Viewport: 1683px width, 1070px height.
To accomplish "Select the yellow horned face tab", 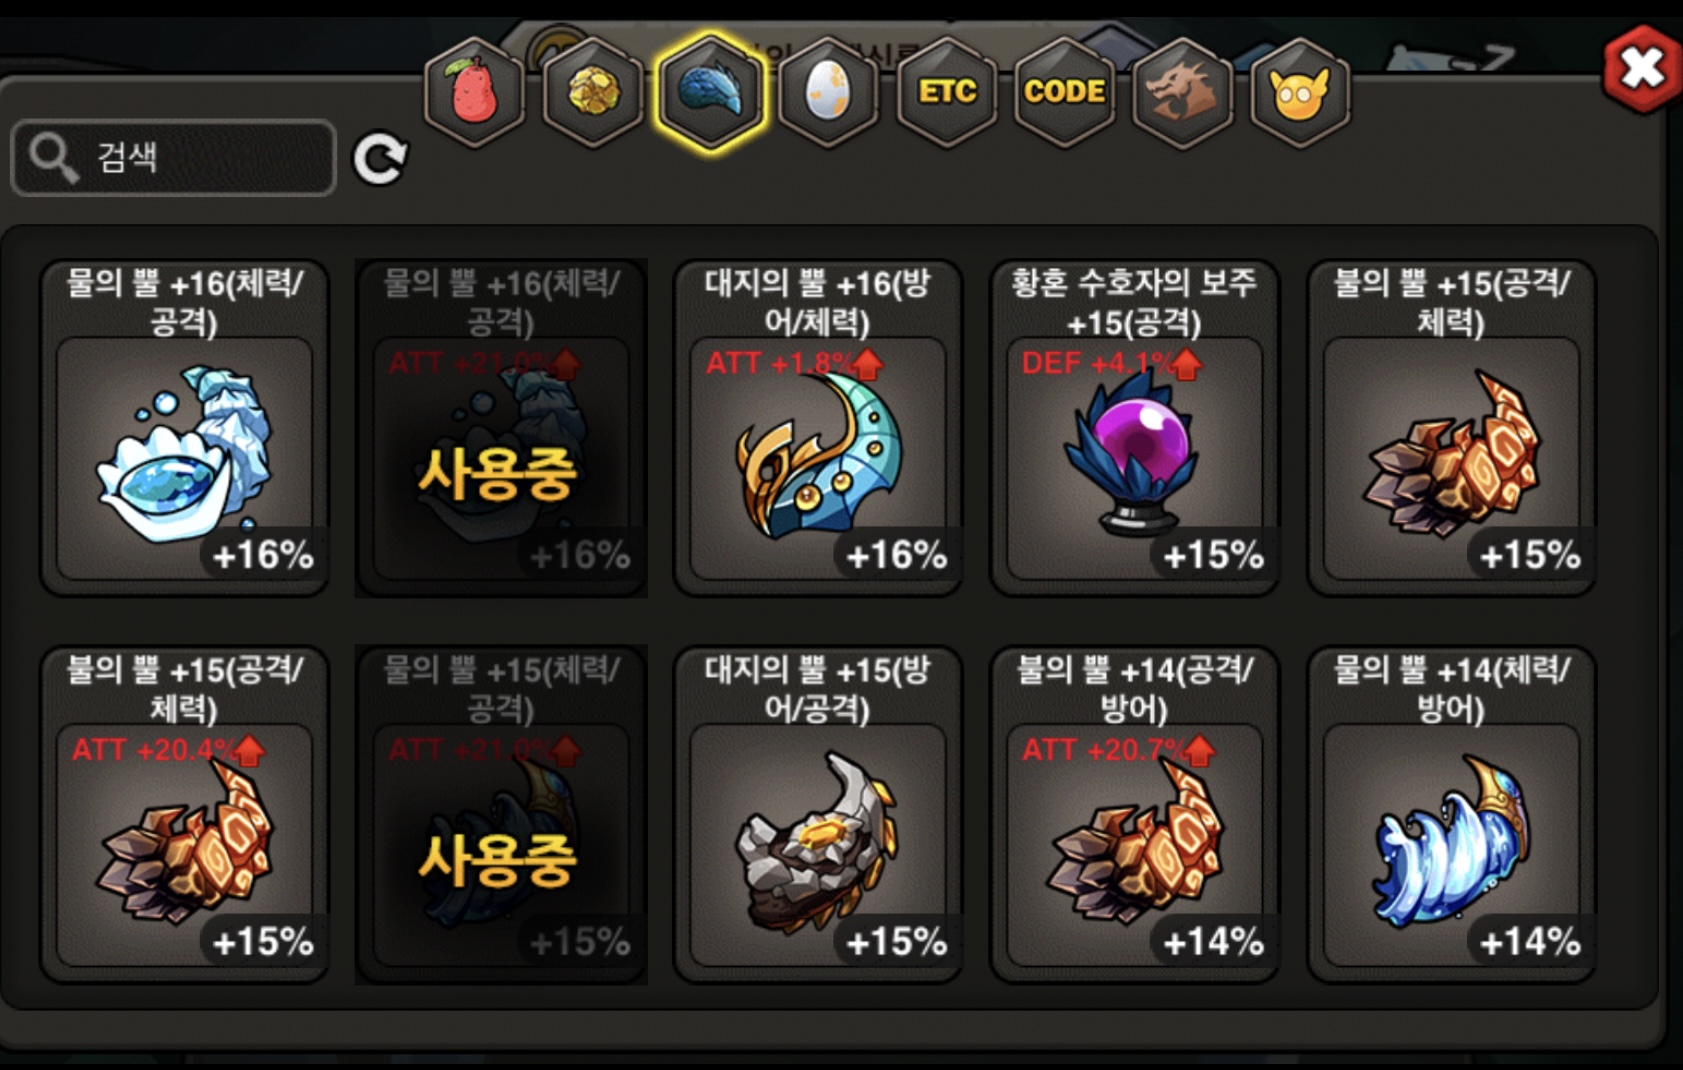I will [x=1300, y=91].
